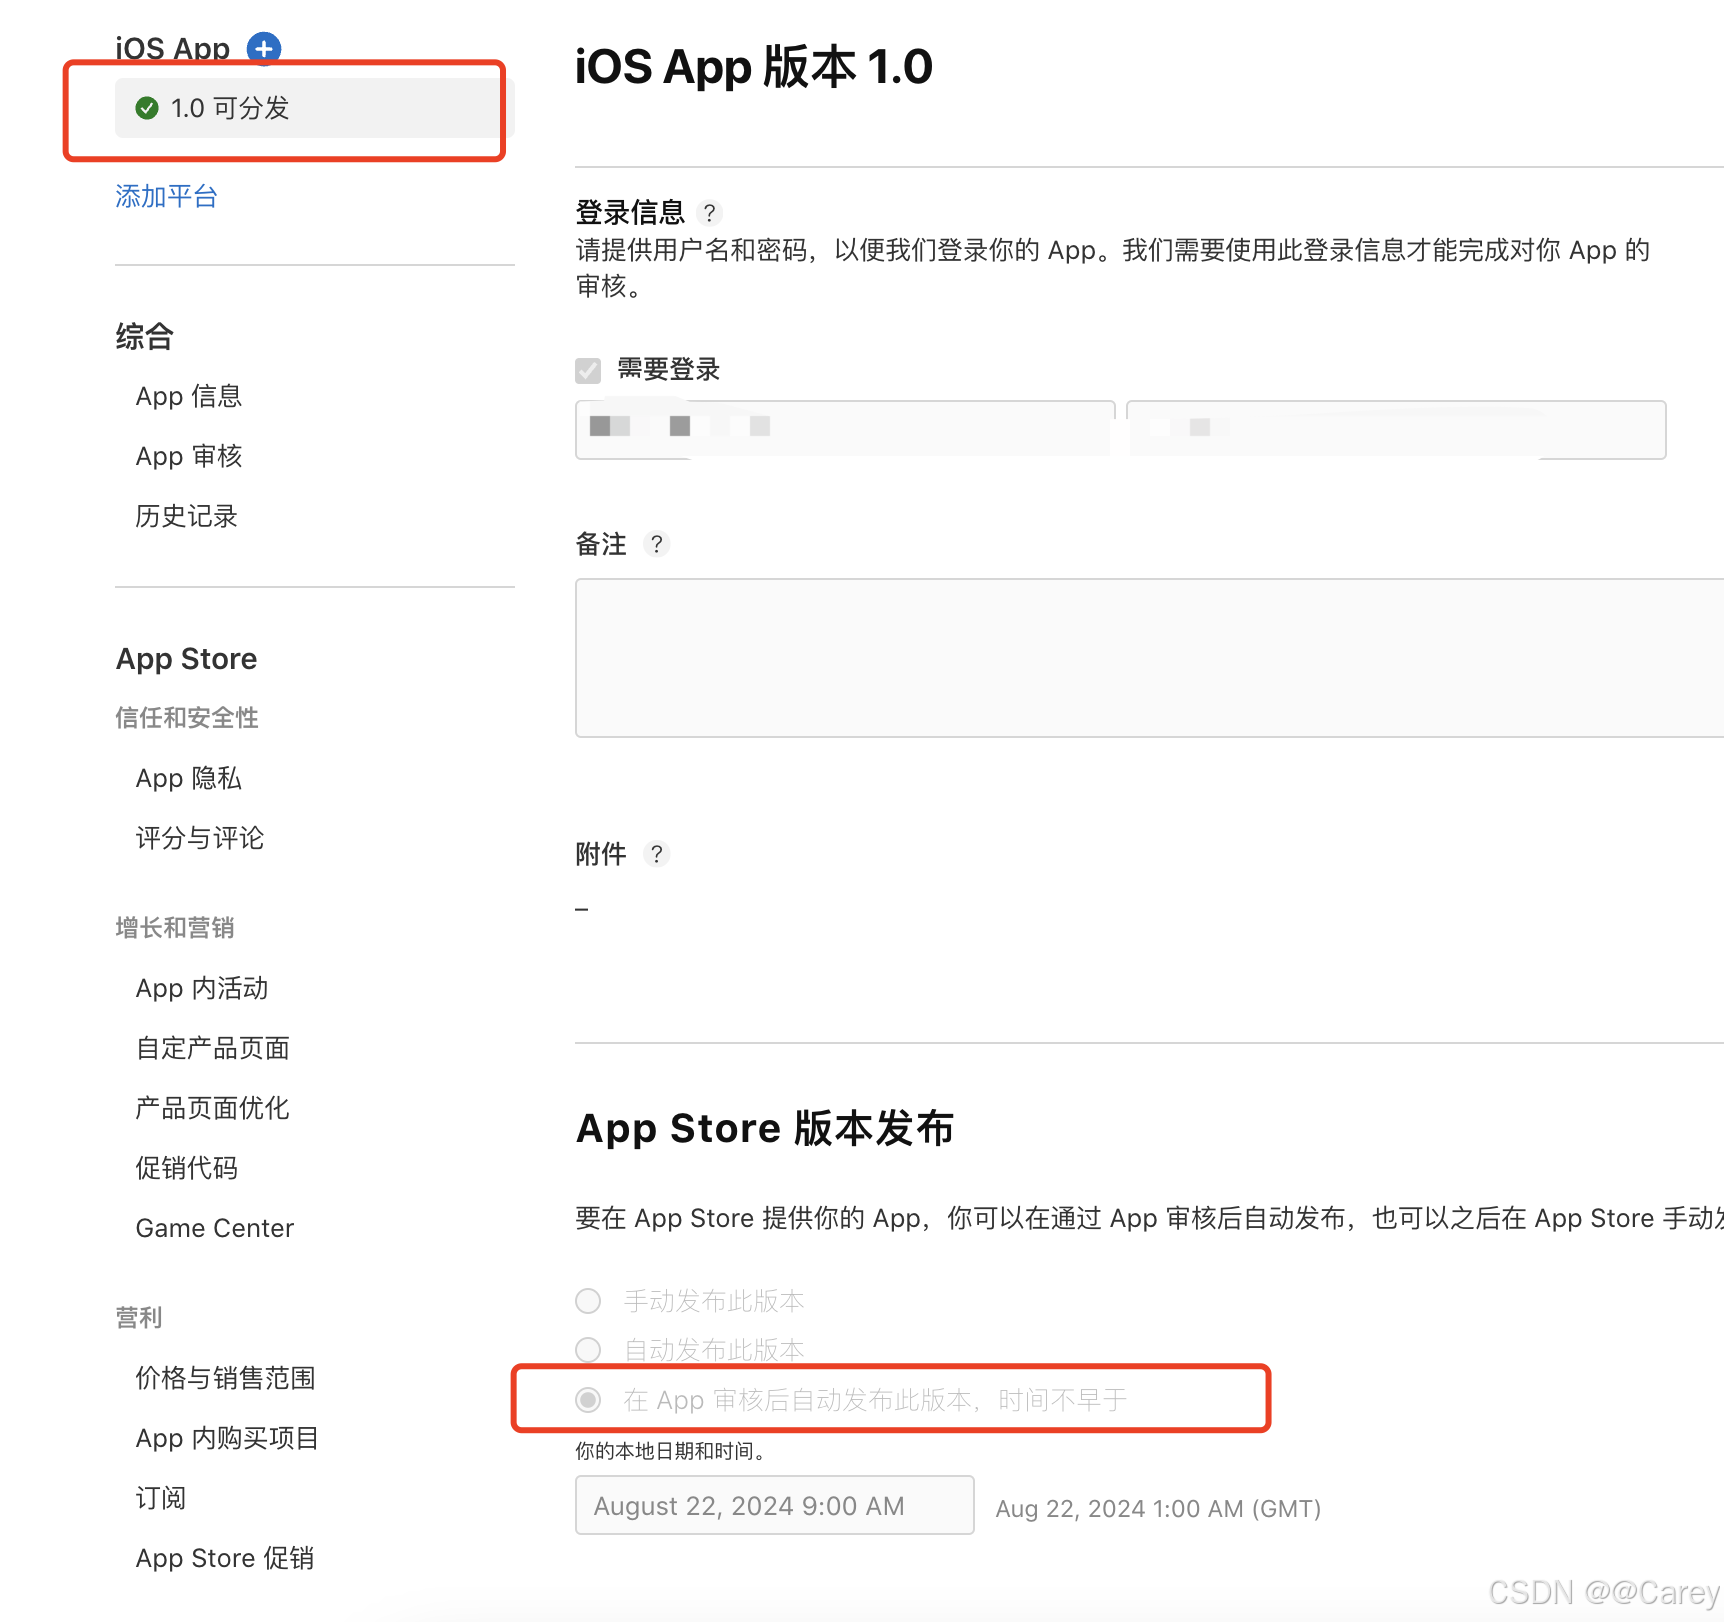The width and height of the screenshot is (1724, 1622).
Task: Click the App Store 版本发布 heading
Action: click(765, 1128)
